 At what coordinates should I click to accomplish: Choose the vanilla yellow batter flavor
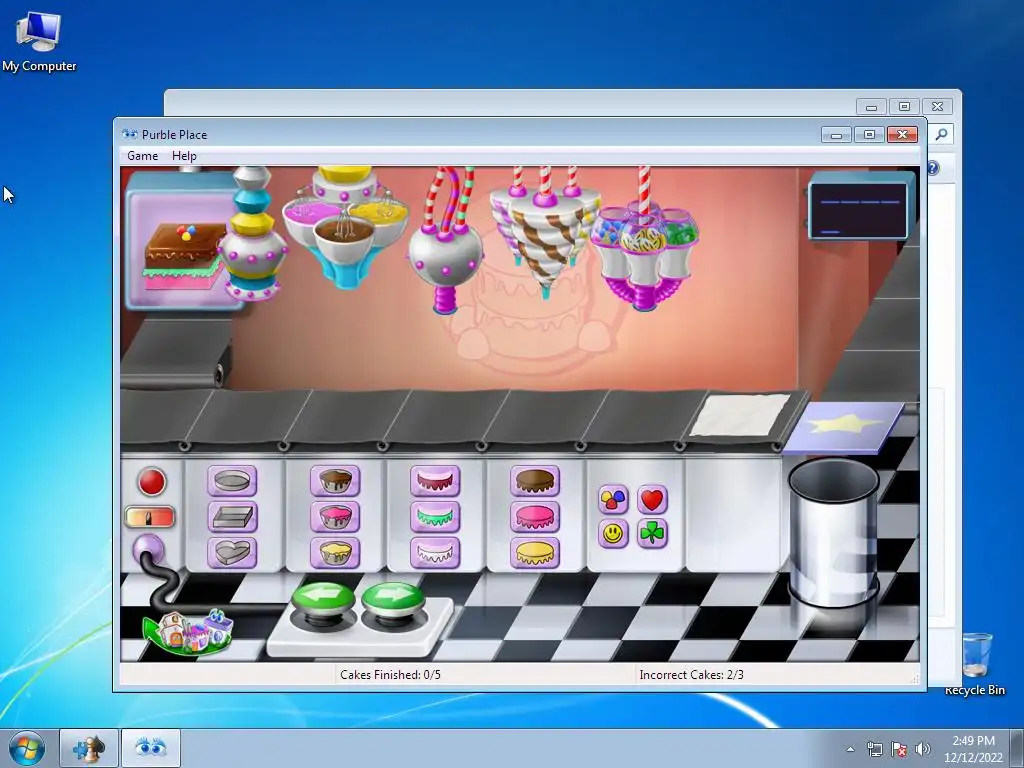click(x=335, y=552)
